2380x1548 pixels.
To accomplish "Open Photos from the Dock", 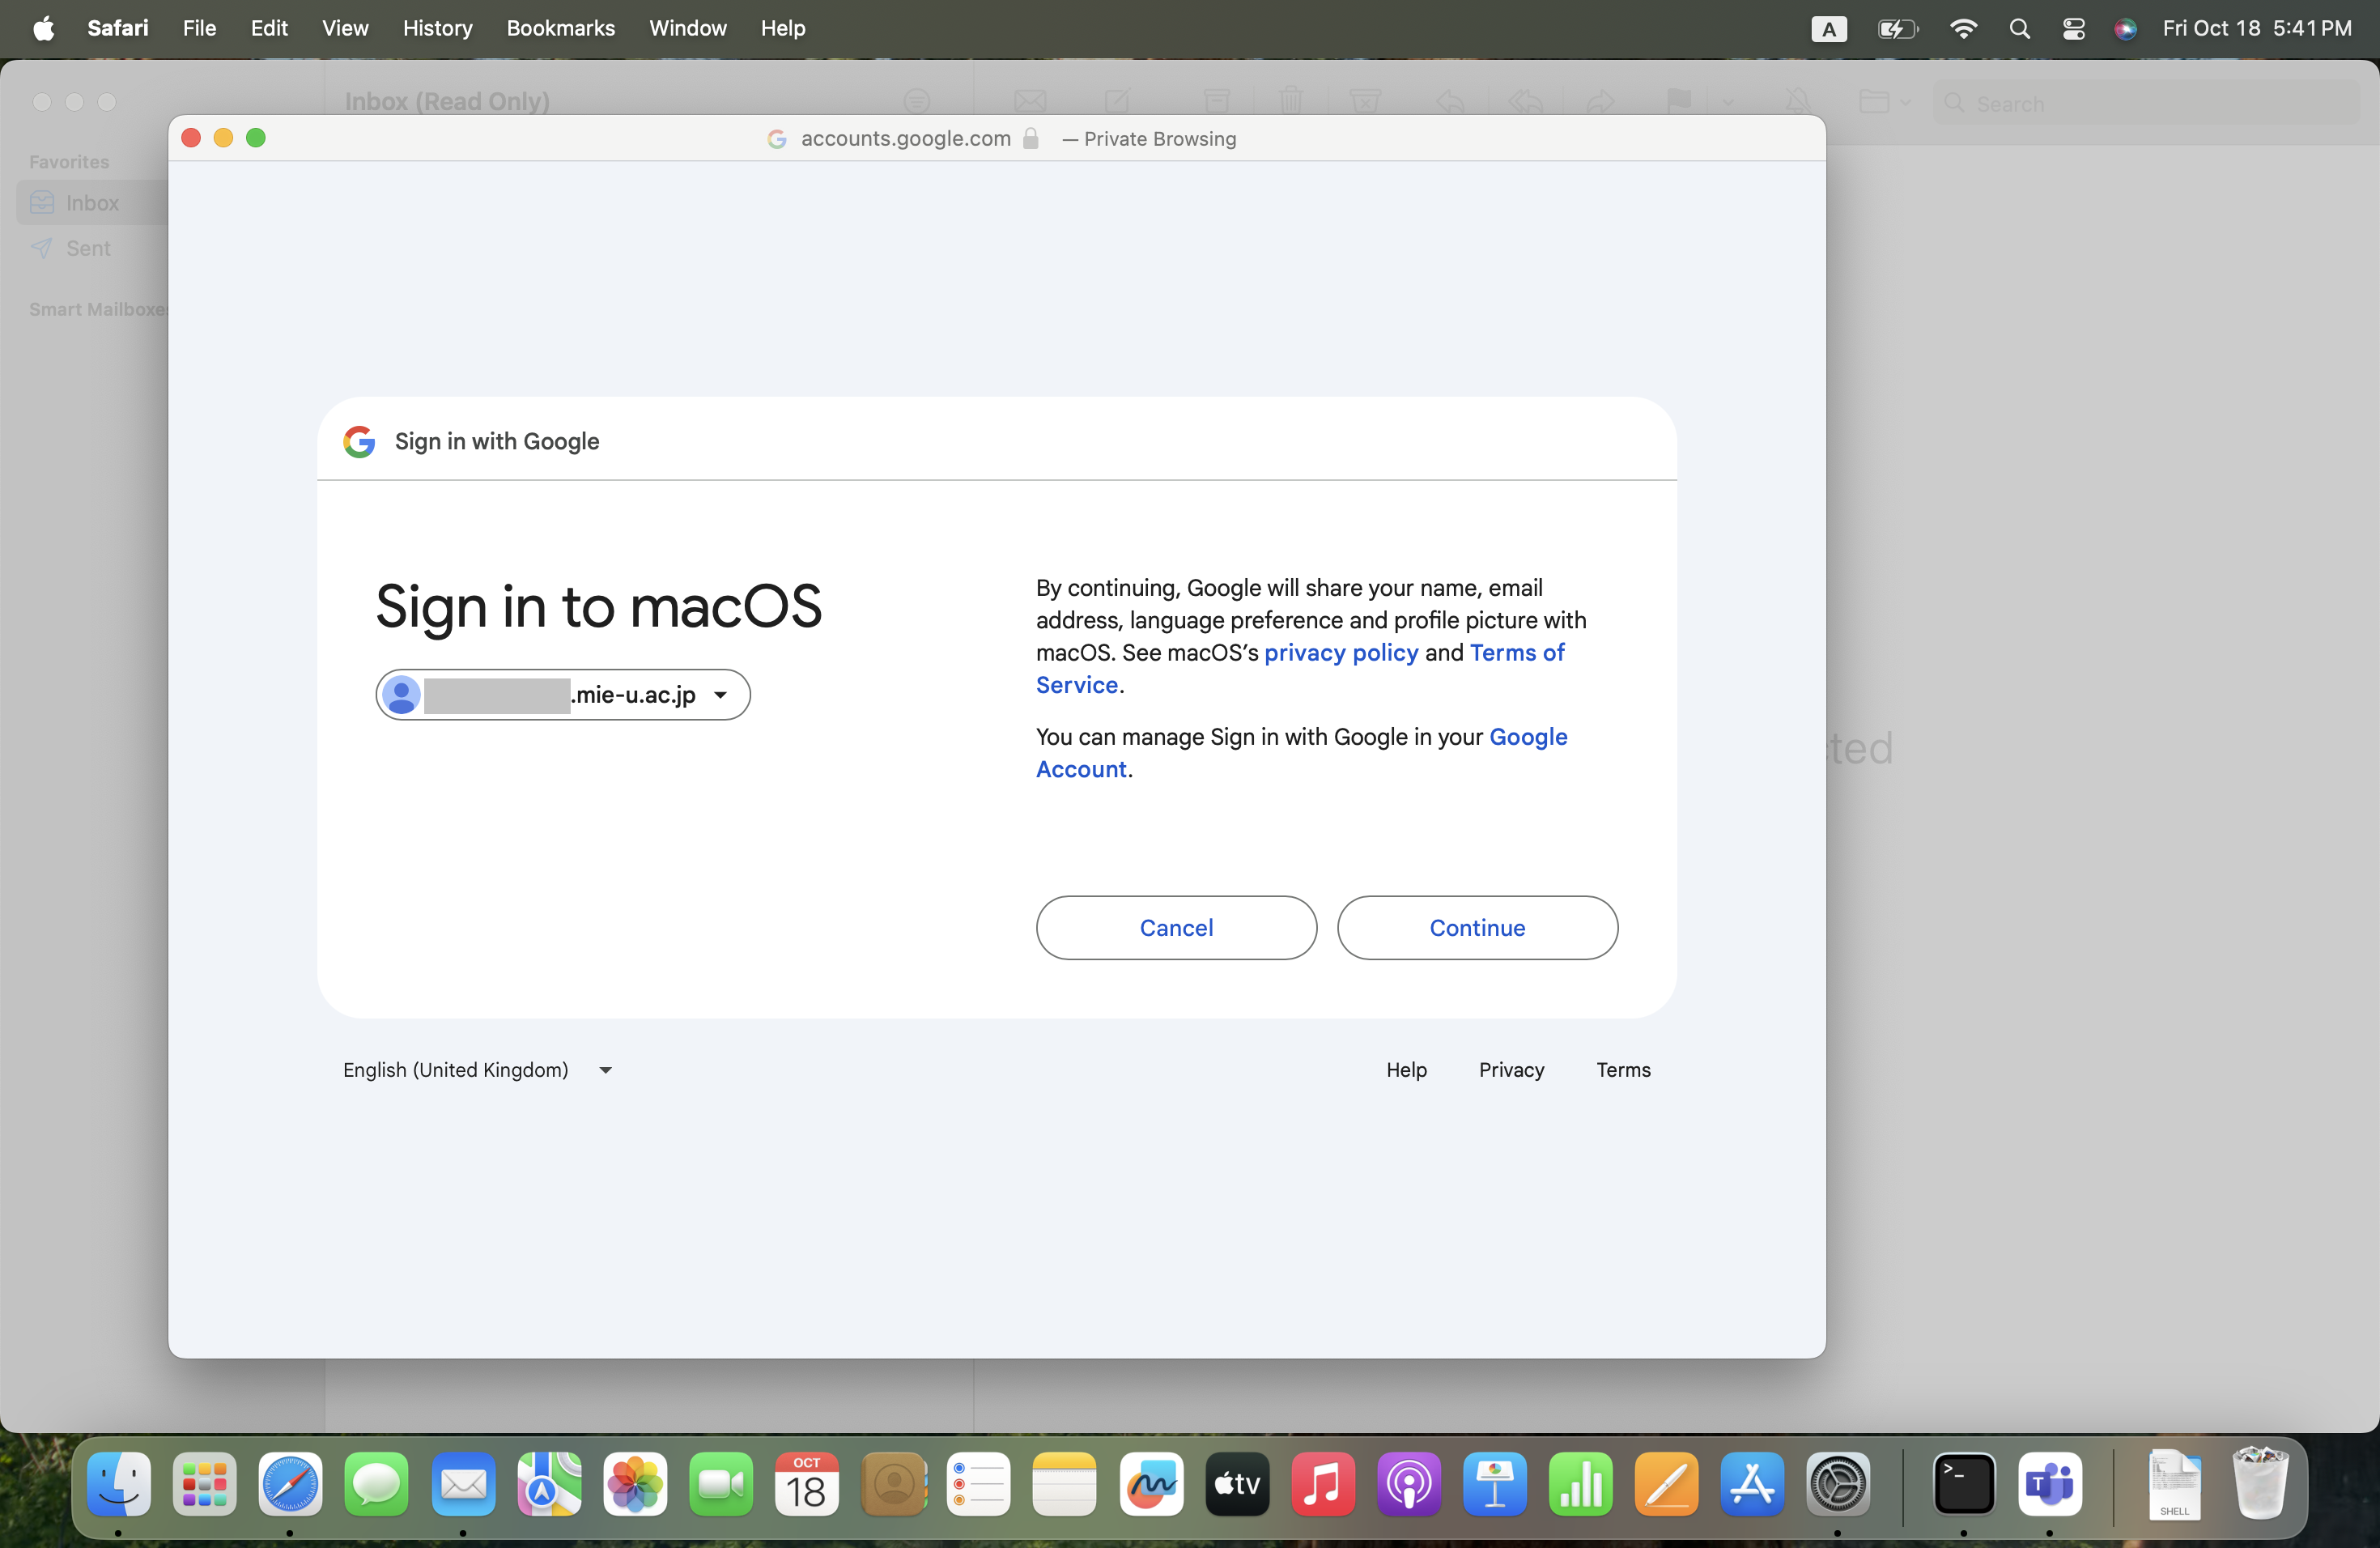I will (x=635, y=1484).
